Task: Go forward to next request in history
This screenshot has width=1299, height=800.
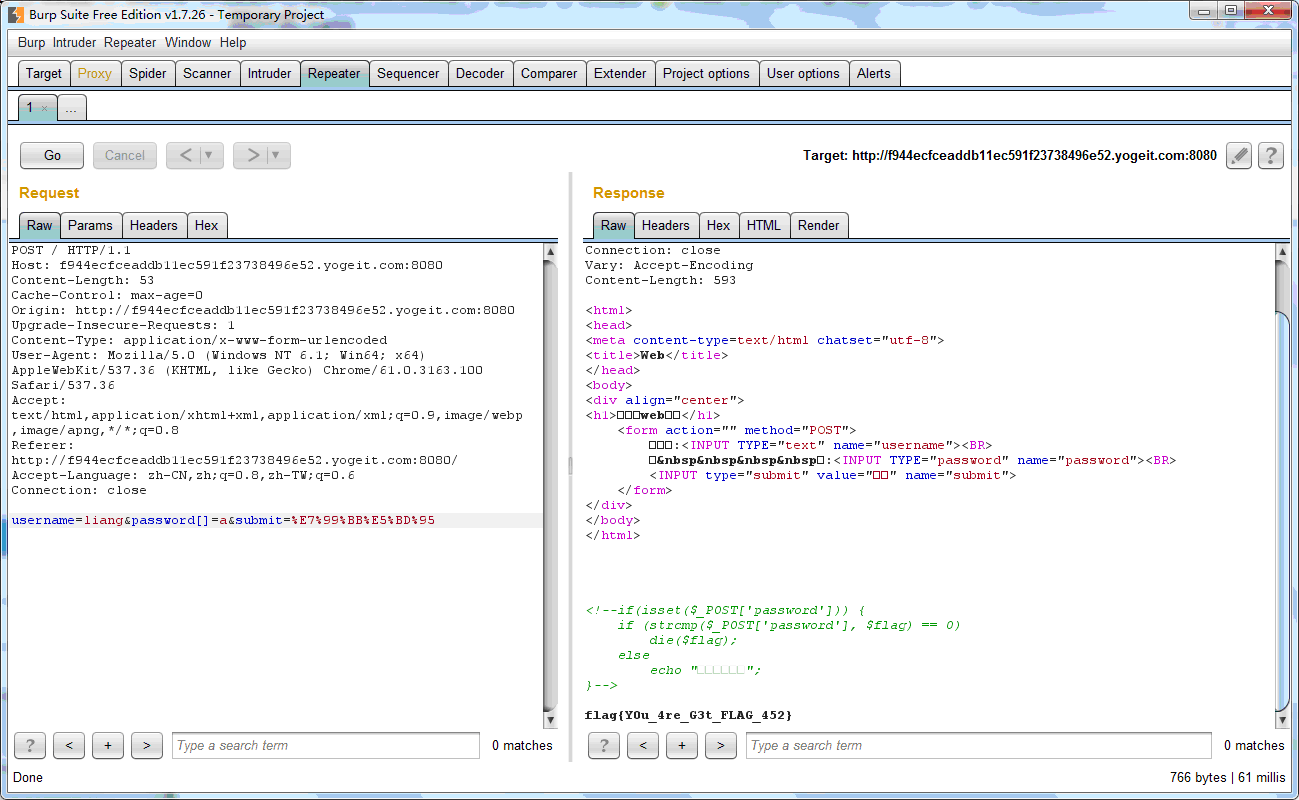Action: 253,155
